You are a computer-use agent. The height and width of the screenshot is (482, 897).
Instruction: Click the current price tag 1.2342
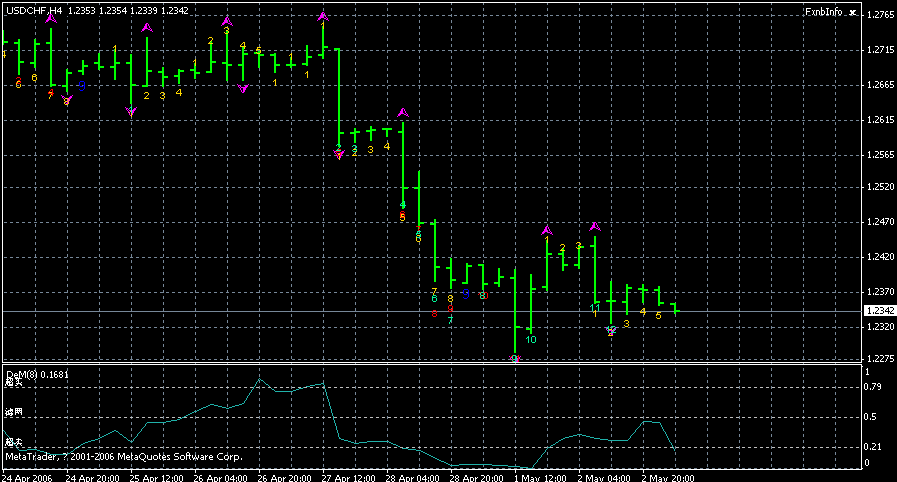(879, 312)
